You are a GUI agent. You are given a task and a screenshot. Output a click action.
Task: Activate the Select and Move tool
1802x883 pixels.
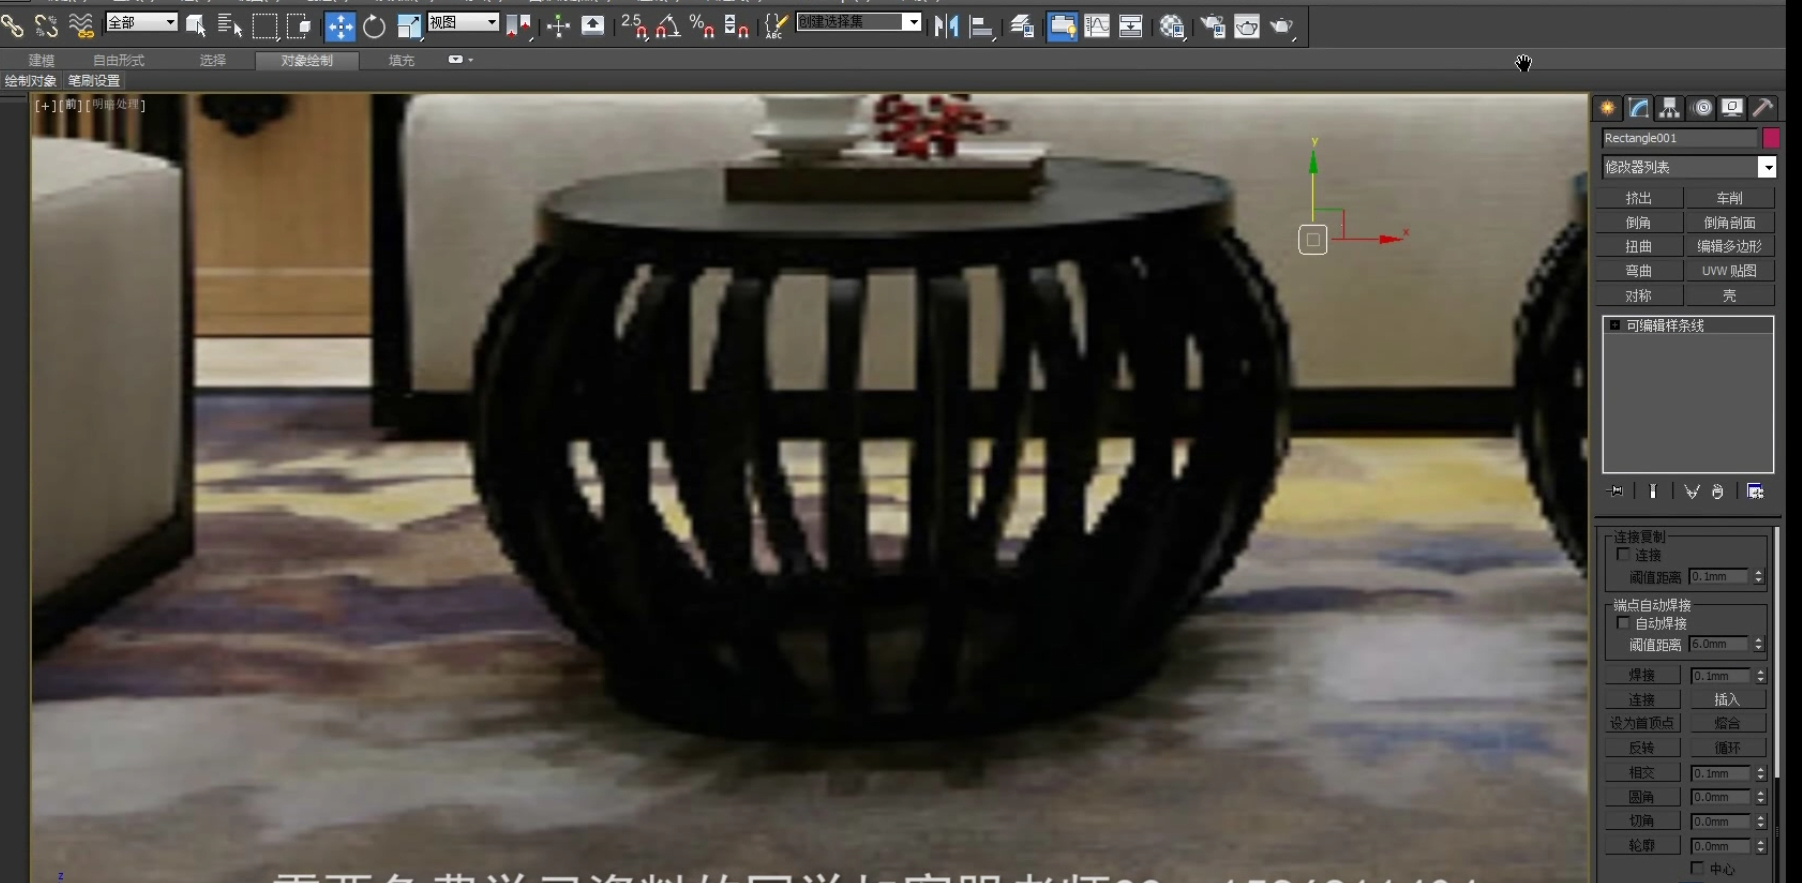pos(340,26)
